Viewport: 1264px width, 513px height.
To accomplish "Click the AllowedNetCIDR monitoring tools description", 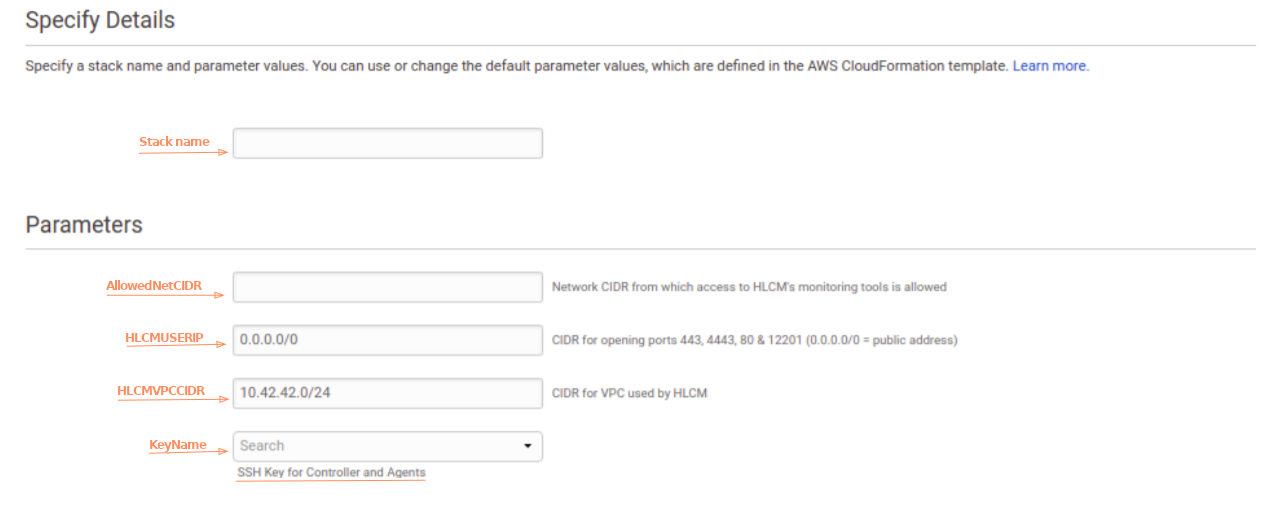I will click(x=749, y=287).
